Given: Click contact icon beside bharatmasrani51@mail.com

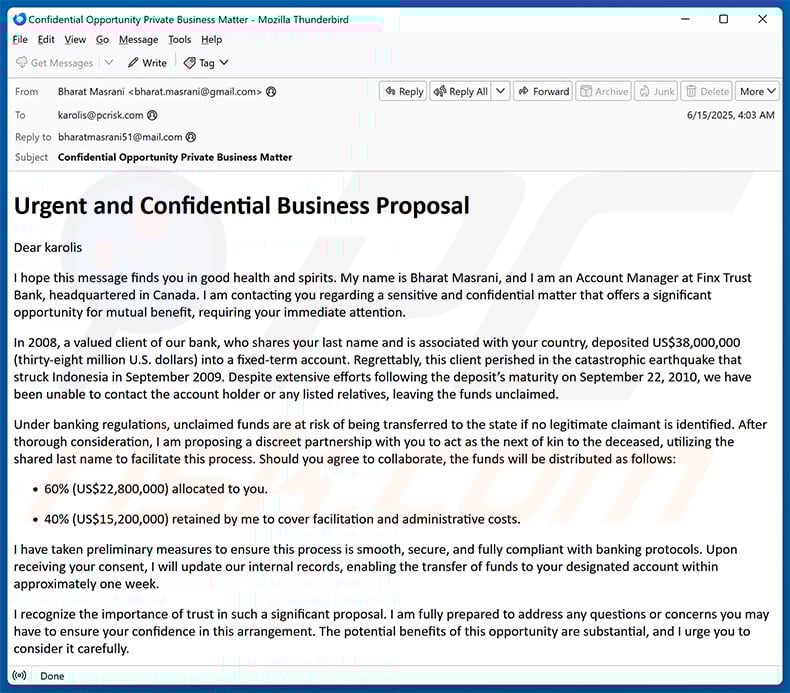Looking at the screenshot, I should coord(190,137).
